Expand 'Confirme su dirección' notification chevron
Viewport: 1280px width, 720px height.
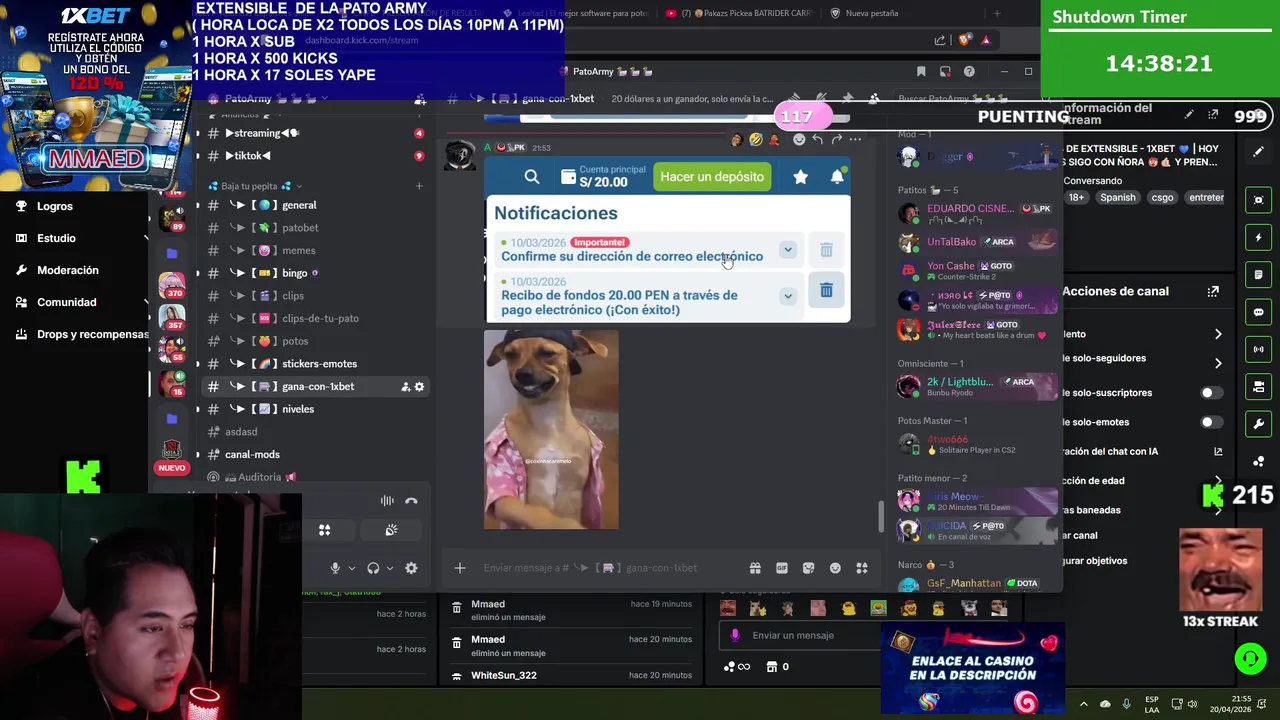pos(788,250)
